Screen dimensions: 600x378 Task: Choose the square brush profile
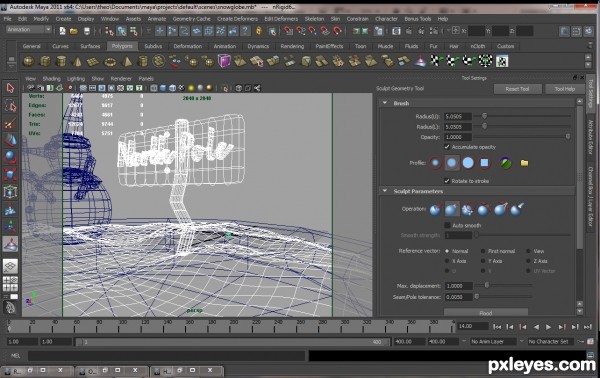484,163
